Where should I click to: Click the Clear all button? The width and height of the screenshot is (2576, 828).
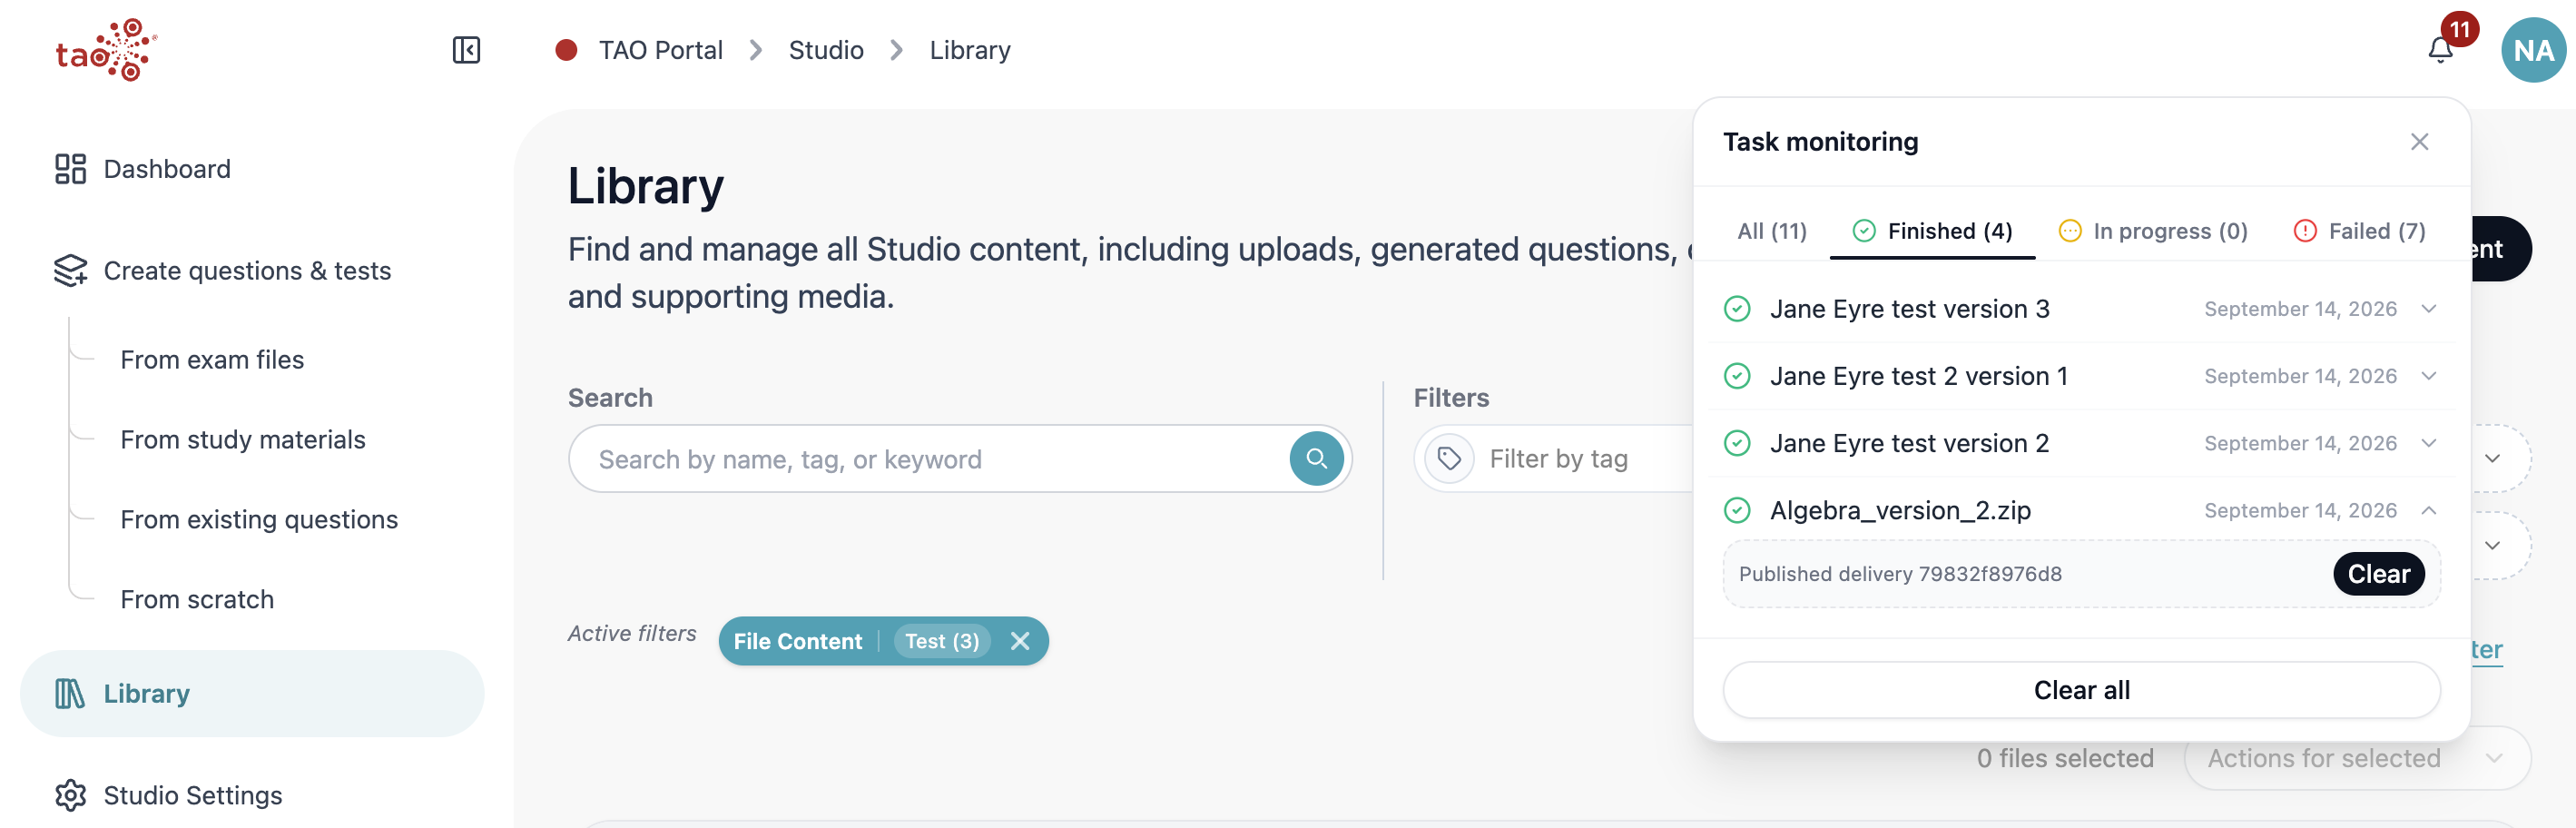[x=2081, y=690]
